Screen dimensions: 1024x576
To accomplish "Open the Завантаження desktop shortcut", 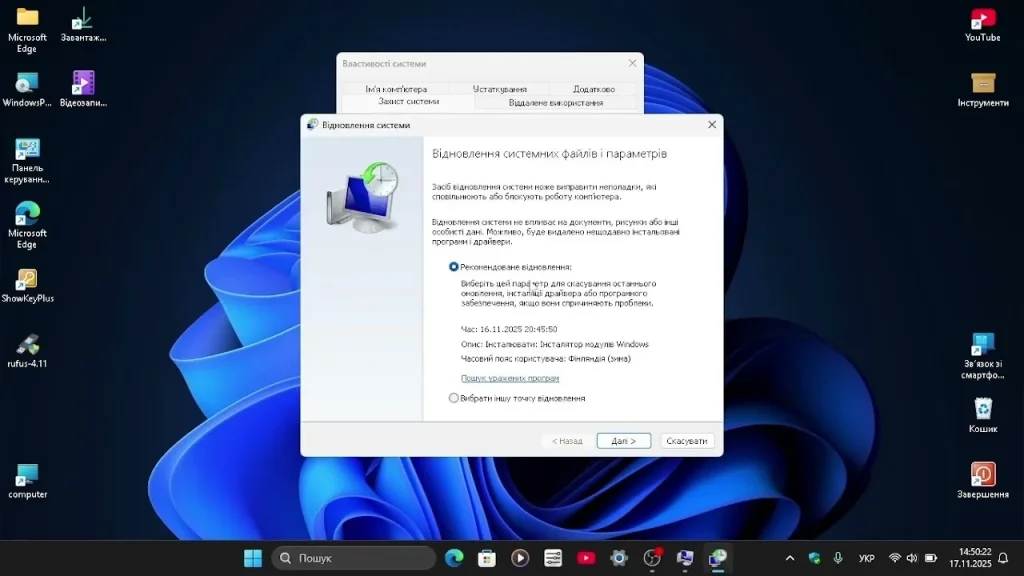I will [83, 25].
